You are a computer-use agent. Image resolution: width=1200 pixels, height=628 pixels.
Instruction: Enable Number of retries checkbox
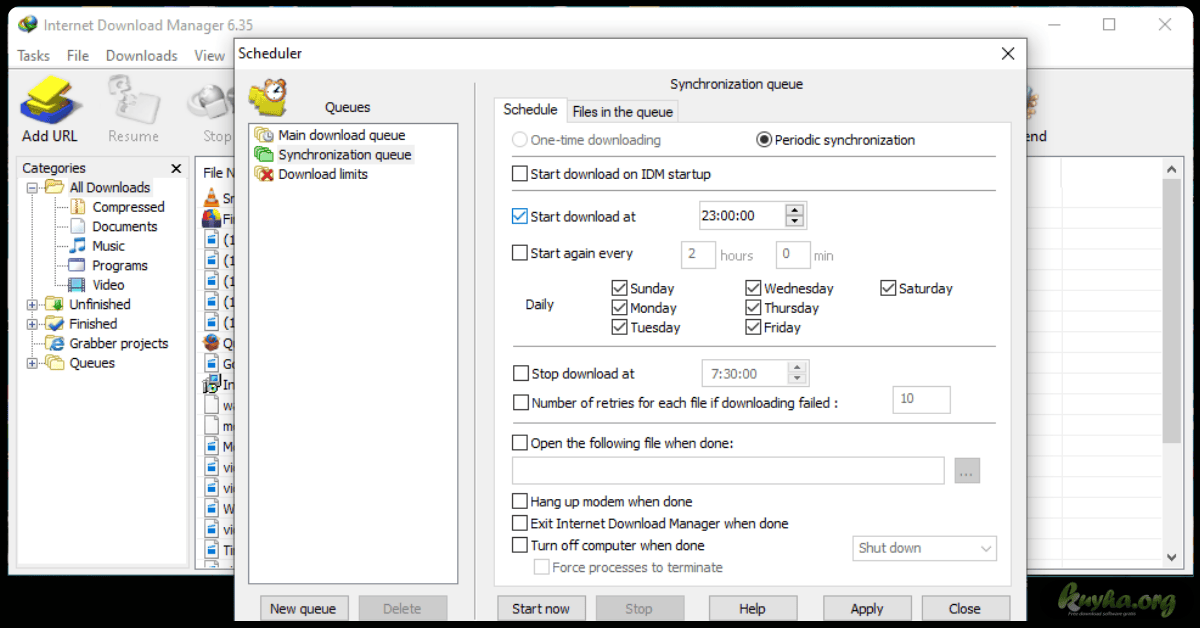point(520,403)
